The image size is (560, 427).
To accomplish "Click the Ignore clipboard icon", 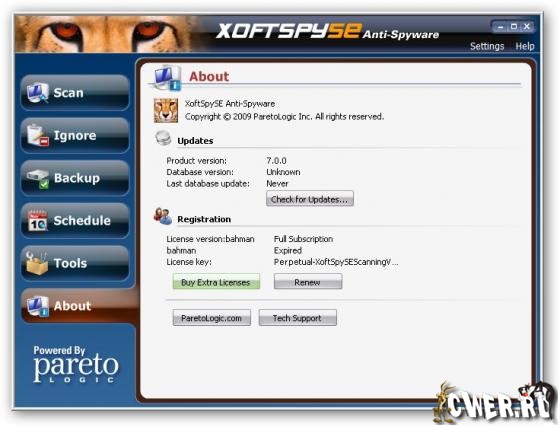I will click(x=37, y=135).
